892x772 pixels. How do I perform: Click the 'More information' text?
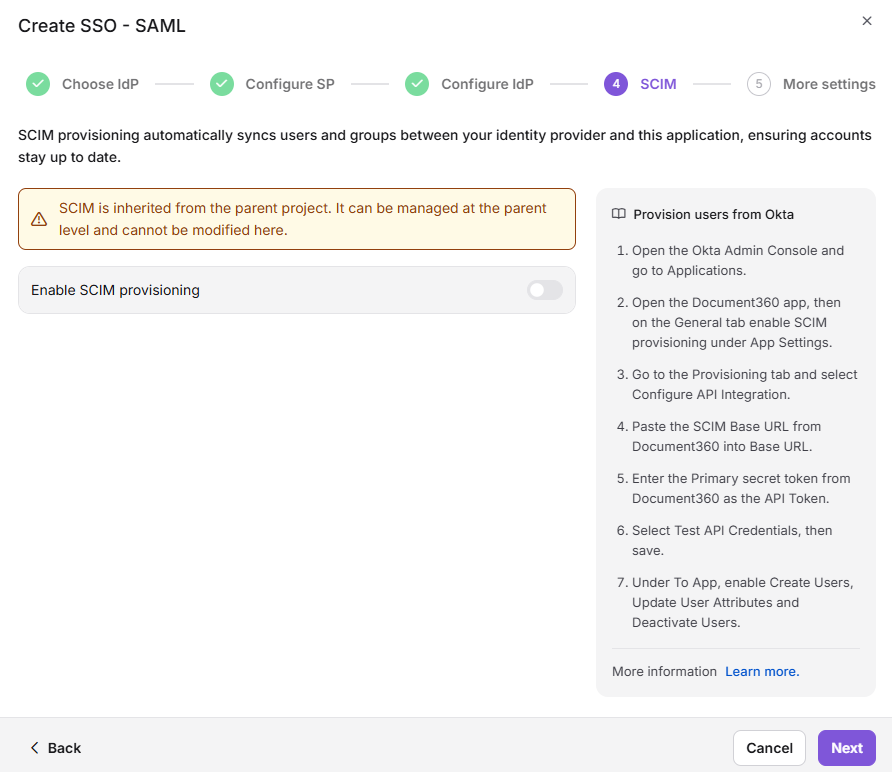tap(664, 671)
